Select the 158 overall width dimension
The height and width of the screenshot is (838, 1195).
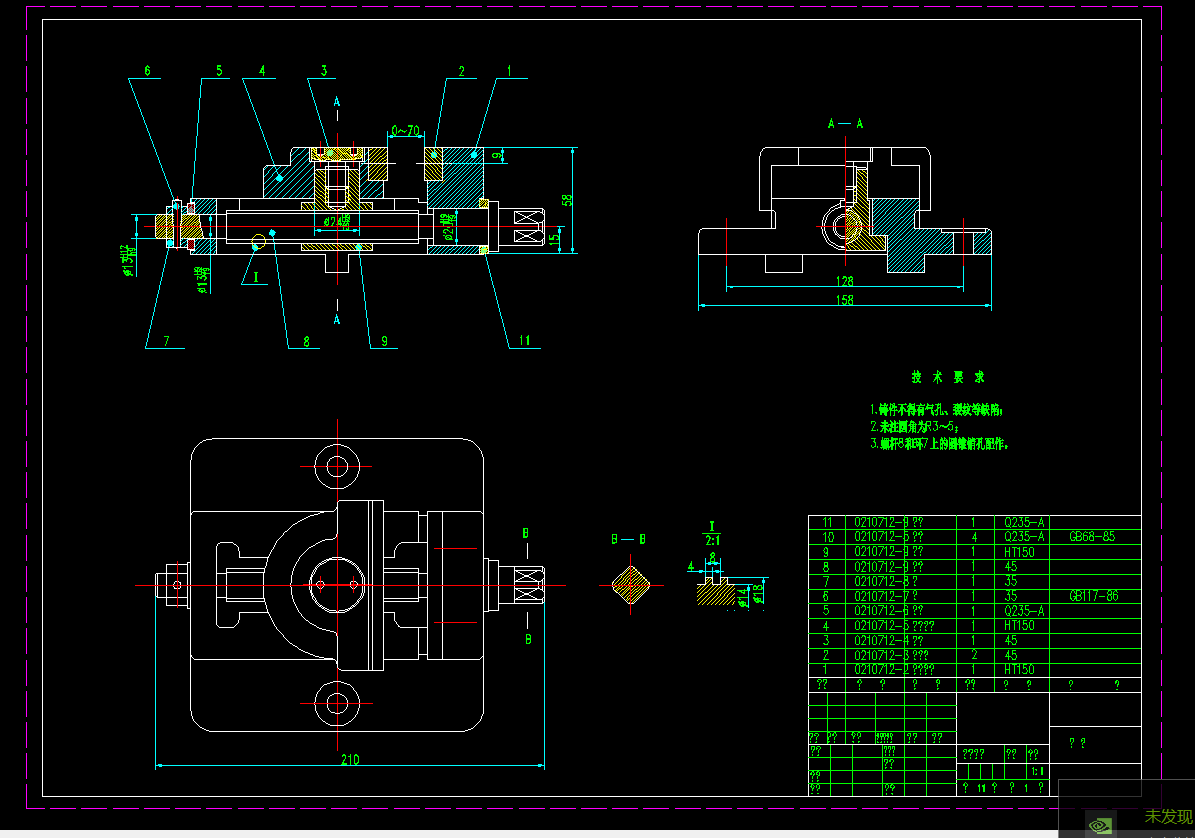tap(844, 300)
